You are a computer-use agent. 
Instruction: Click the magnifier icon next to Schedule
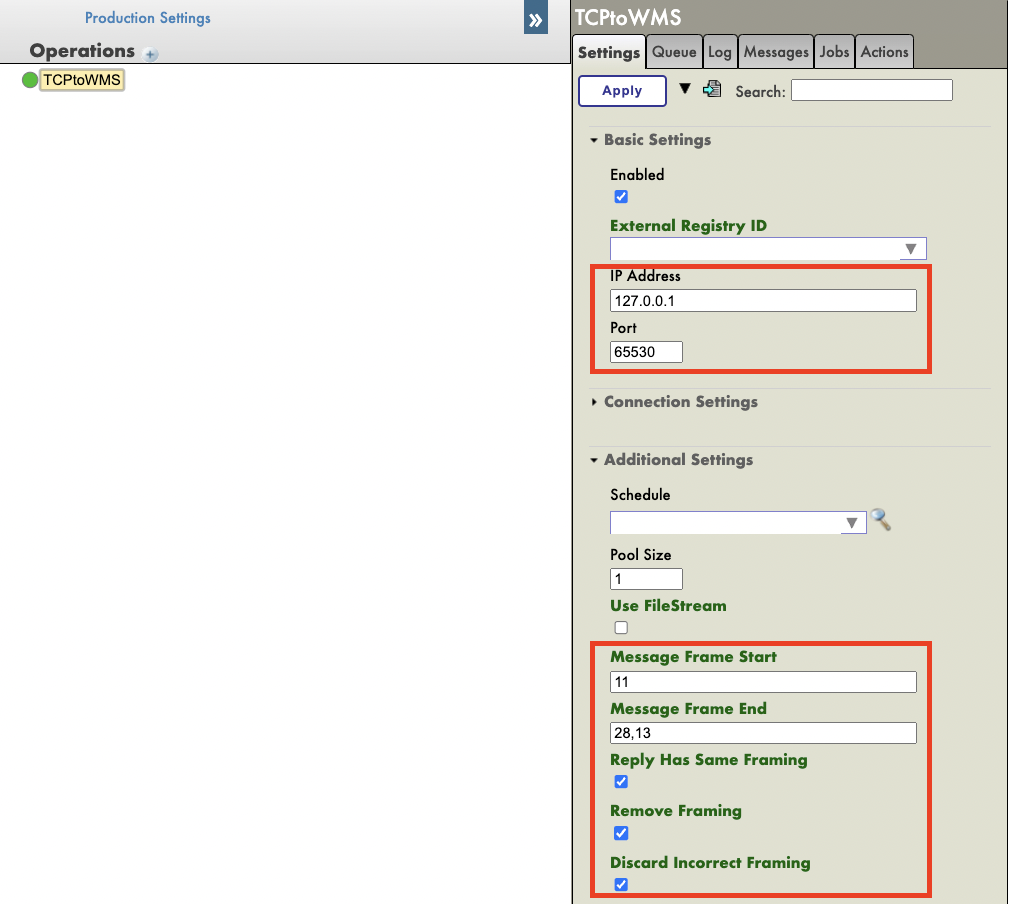click(x=880, y=520)
